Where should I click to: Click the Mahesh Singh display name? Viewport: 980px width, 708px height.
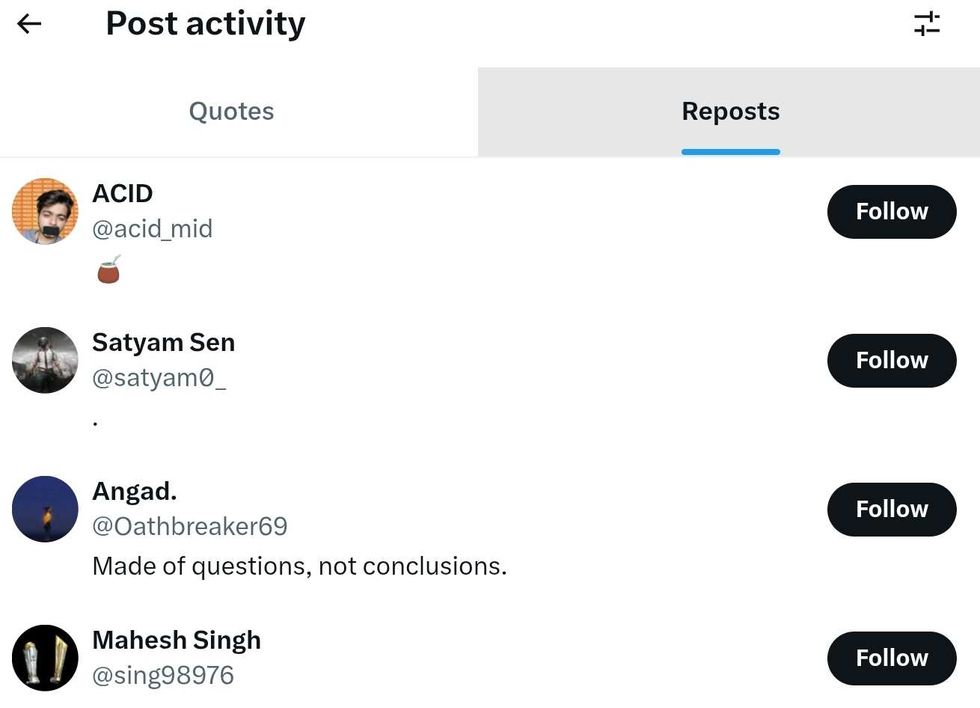point(176,640)
